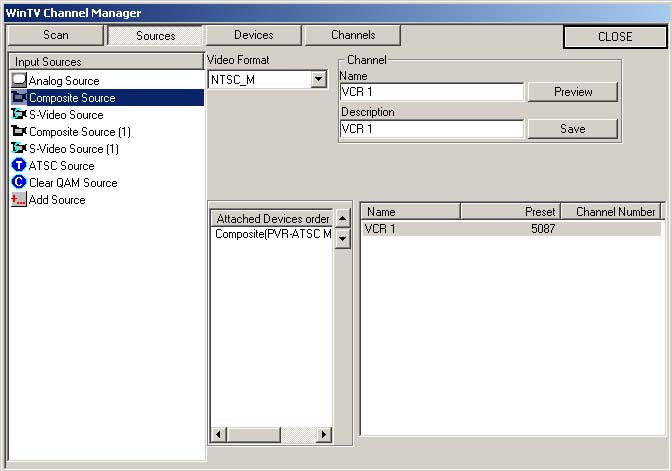
Task: Click the blue ATSC Source T icon
Action: point(19,165)
